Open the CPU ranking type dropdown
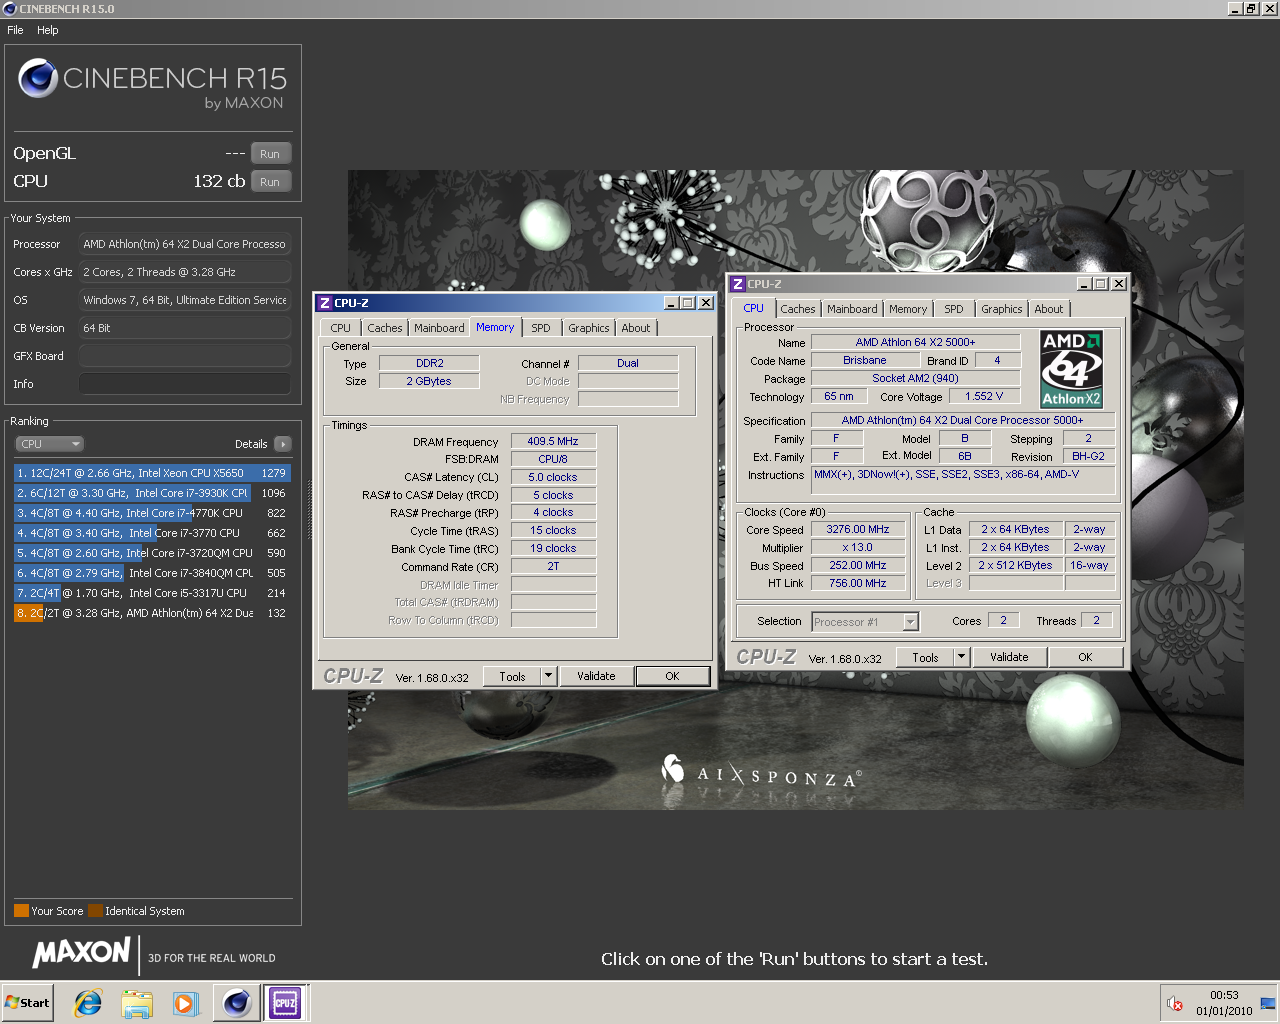 pyautogui.click(x=49, y=444)
